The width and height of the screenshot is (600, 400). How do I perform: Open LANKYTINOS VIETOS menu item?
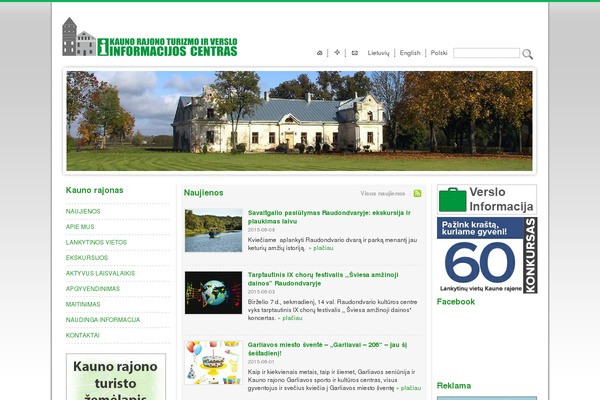[x=96, y=242]
